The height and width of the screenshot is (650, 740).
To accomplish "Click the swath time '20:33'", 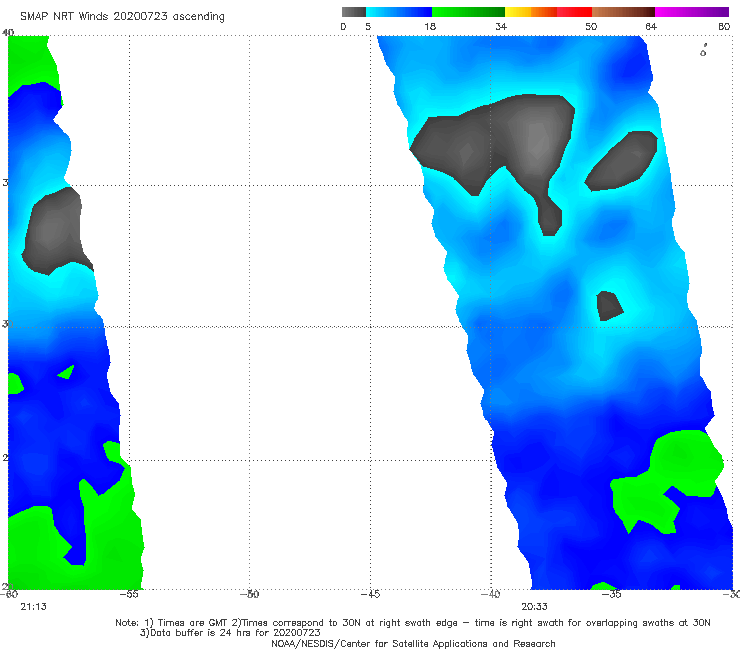I will pos(534,607).
